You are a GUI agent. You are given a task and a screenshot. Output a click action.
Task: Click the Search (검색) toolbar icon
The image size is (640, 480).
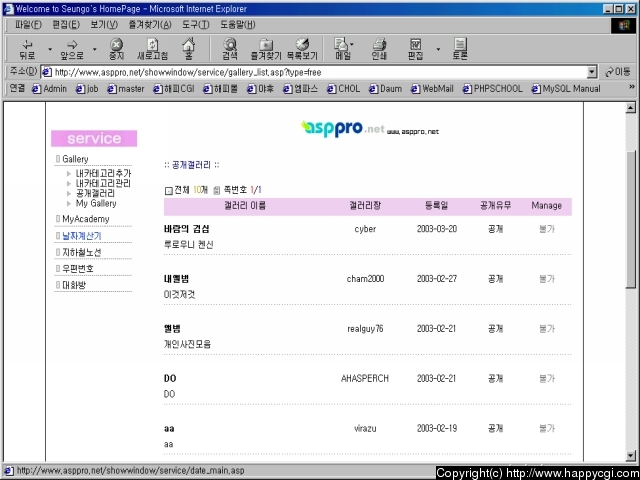pyautogui.click(x=230, y=49)
